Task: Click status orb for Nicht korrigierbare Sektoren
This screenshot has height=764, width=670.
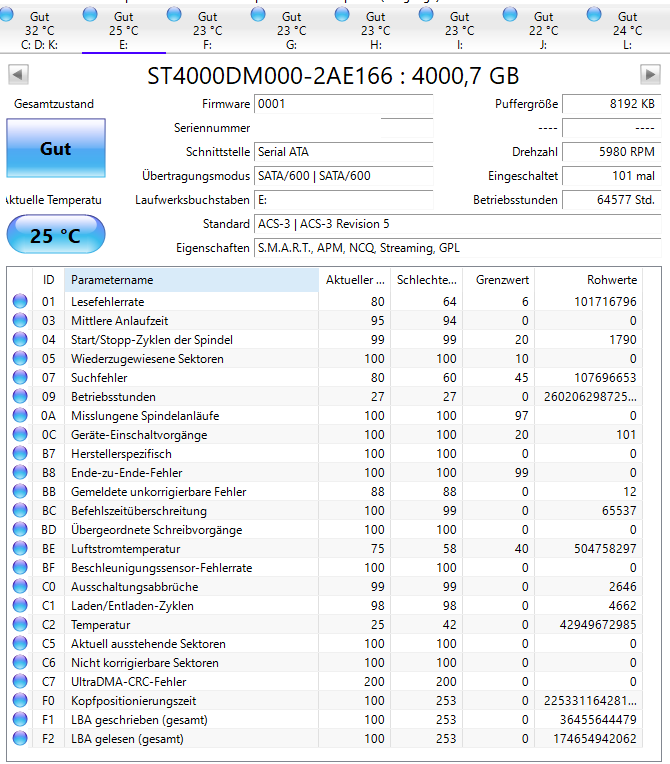Action: point(20,662)
